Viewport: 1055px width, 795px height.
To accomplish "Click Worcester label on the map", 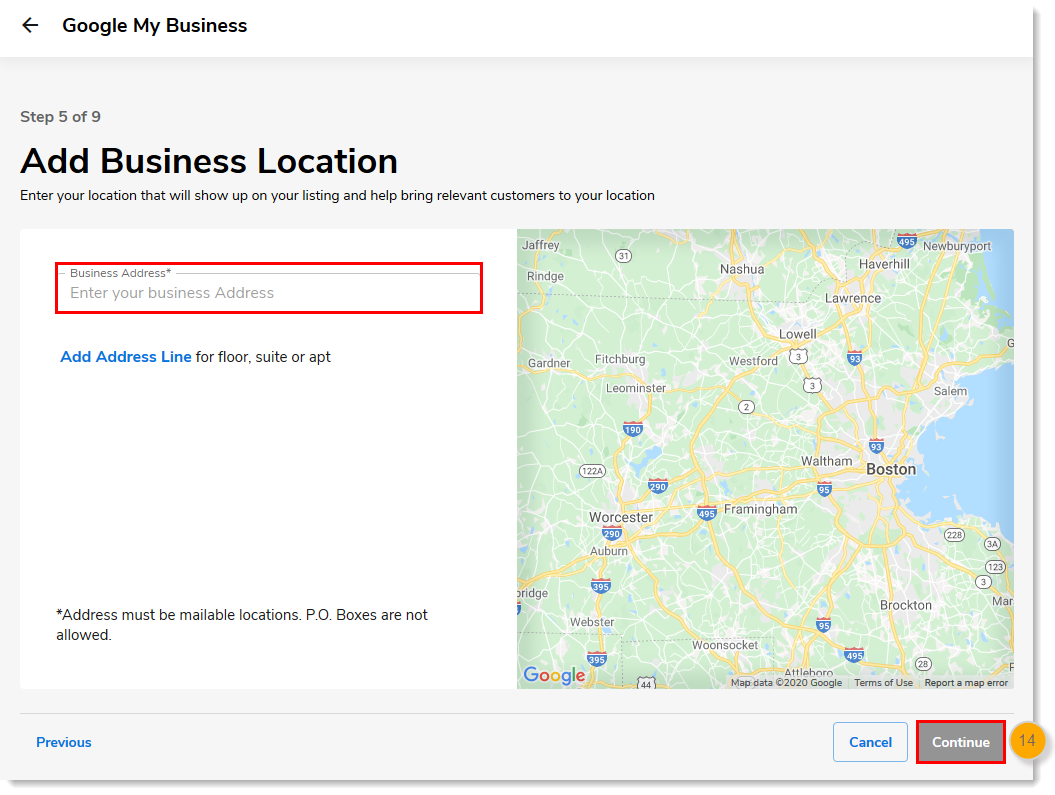I will (620, 517).
